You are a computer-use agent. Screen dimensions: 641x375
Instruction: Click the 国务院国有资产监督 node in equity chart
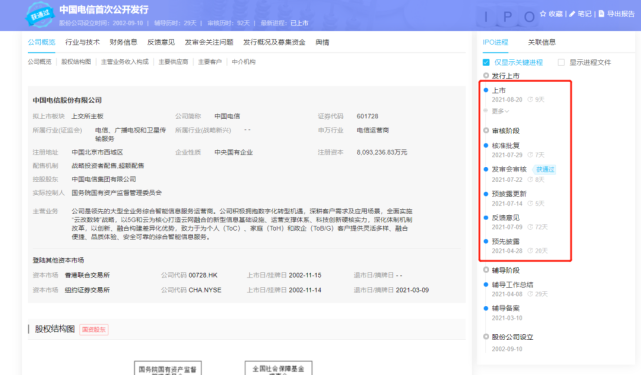(168, 368)
